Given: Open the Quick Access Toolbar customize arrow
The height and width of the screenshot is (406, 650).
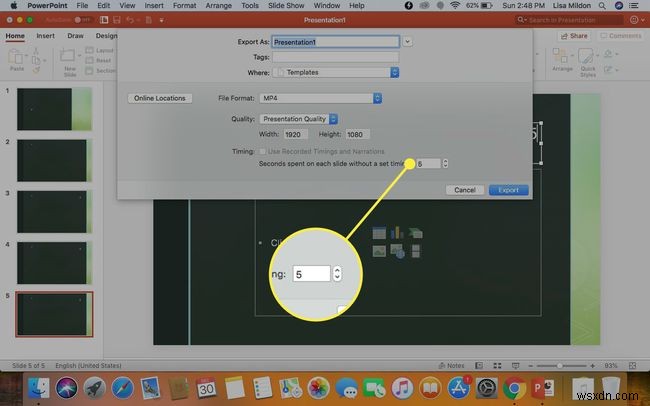Looking at the screenshot, I should tap(162, 20).
